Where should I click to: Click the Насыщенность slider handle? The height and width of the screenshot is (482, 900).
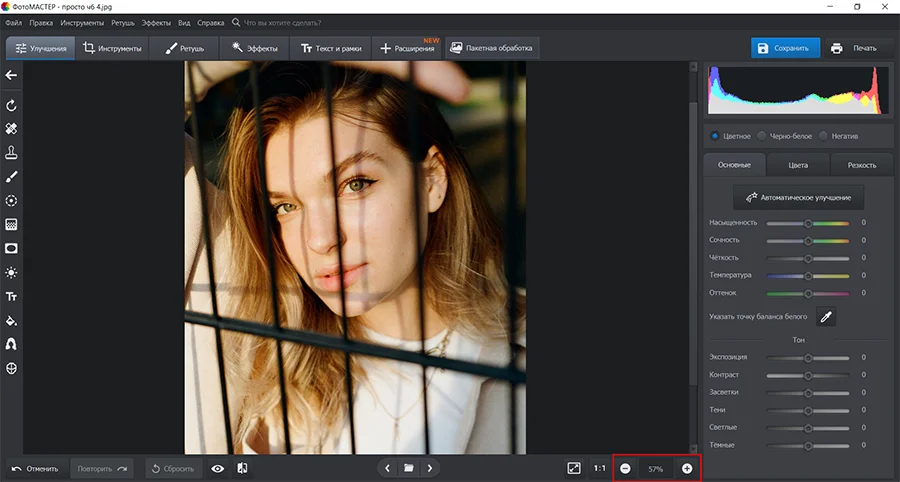[808, 223]
